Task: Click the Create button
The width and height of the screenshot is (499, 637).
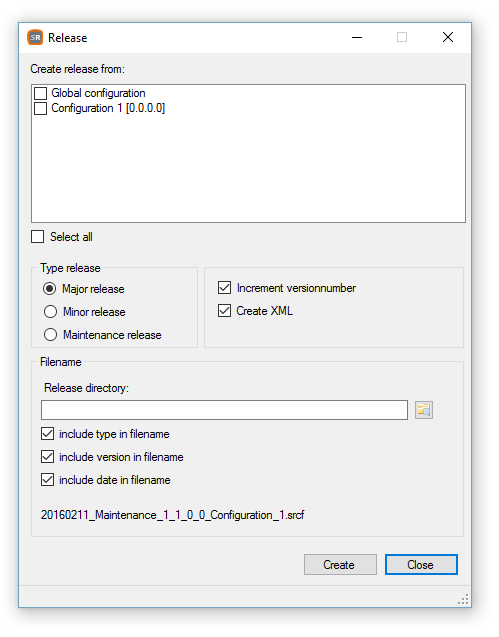Action: tap(340, 565)
